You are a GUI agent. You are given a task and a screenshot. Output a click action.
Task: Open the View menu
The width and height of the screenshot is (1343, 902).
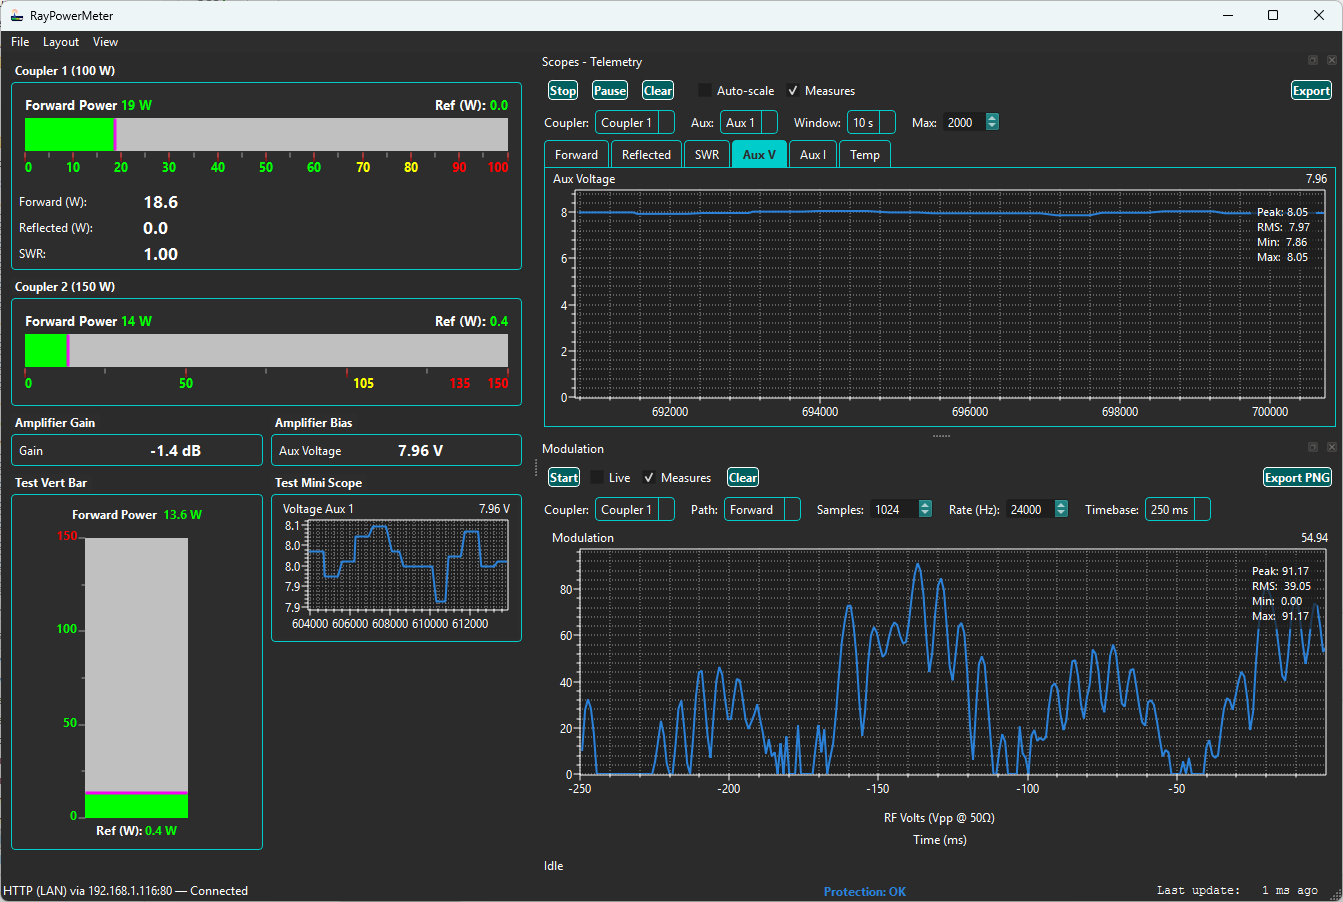(105, 42)
